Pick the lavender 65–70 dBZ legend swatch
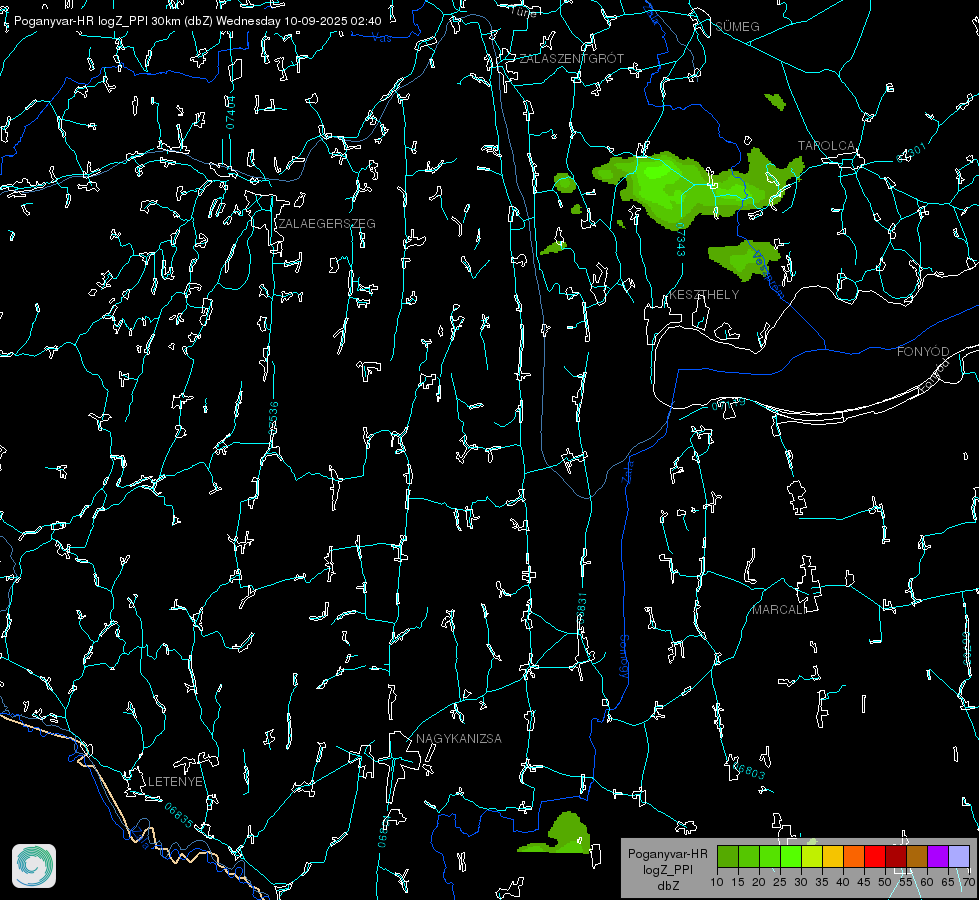979x900 pixels. pos(958,856)
